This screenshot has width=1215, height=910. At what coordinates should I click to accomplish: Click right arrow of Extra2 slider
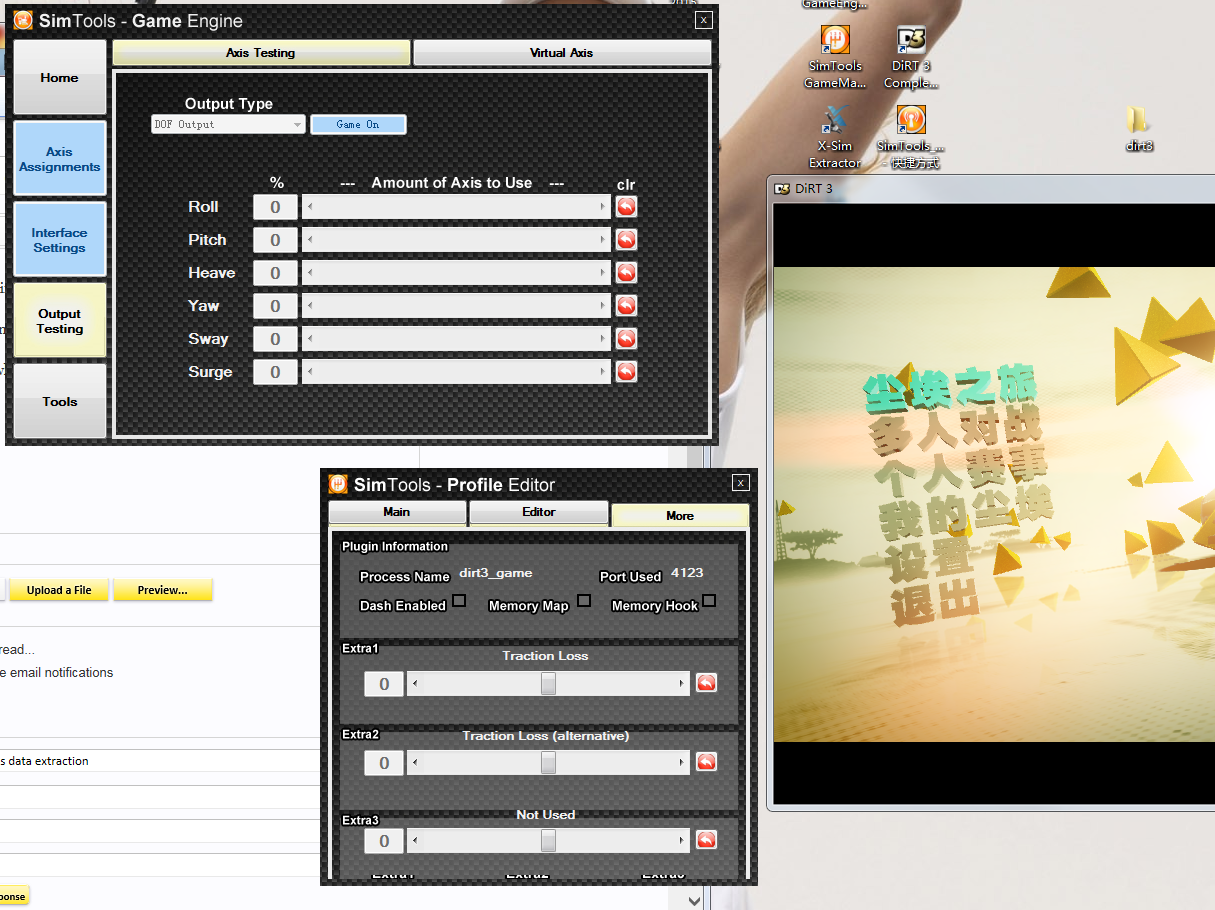point(682,763)
